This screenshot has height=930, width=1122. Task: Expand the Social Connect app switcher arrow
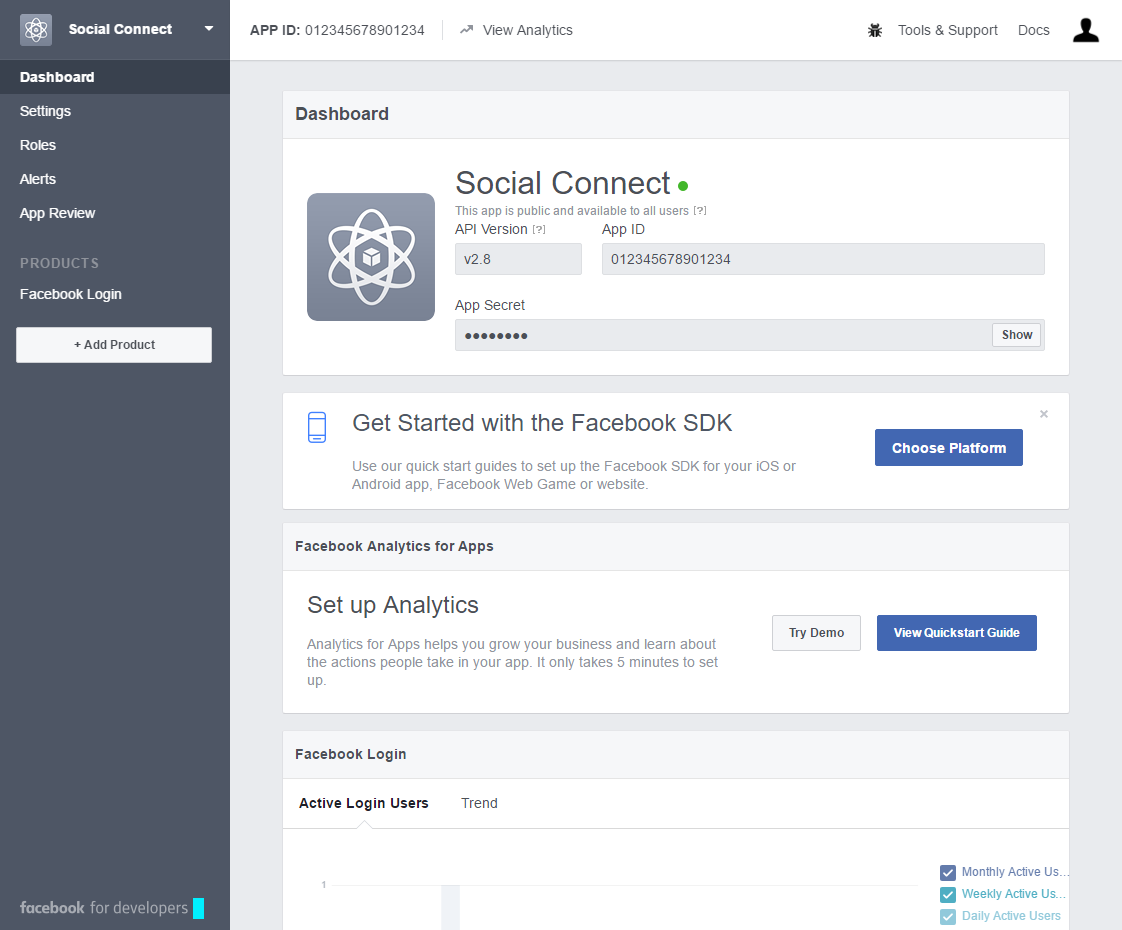[x=209, y=29]
